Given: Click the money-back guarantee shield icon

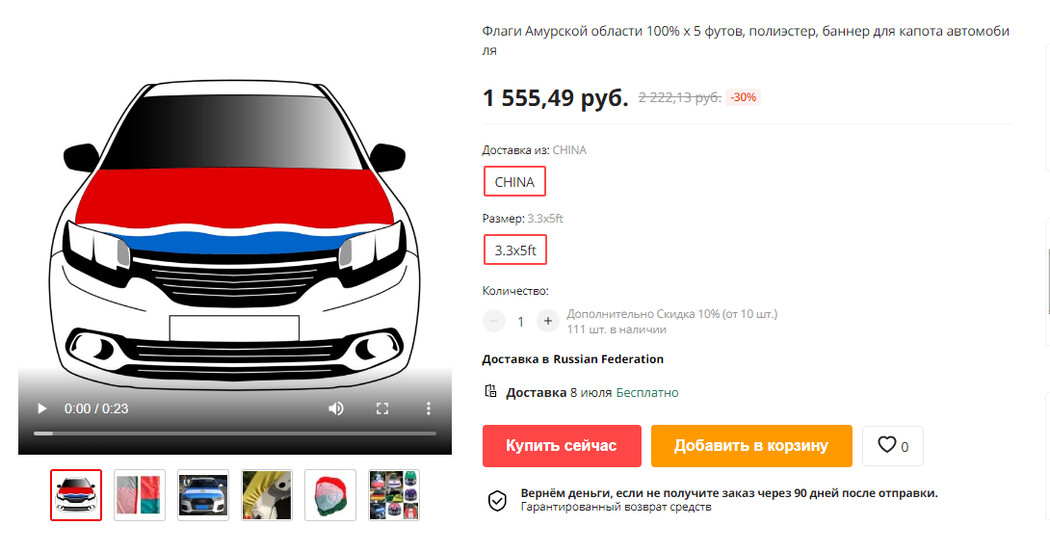Looking at the screenshot, I should click(x=497, y=500).
